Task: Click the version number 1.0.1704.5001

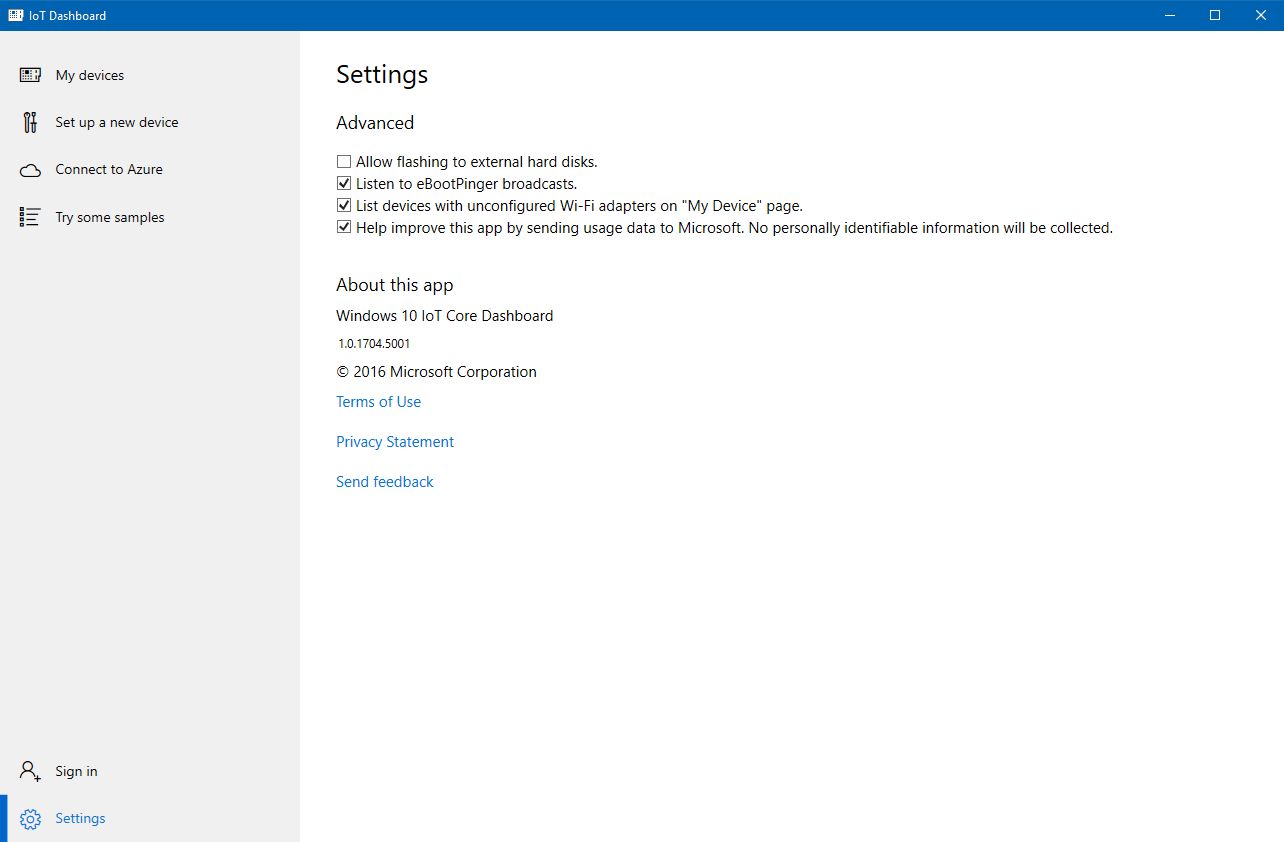Action: (x=374, y=344)
